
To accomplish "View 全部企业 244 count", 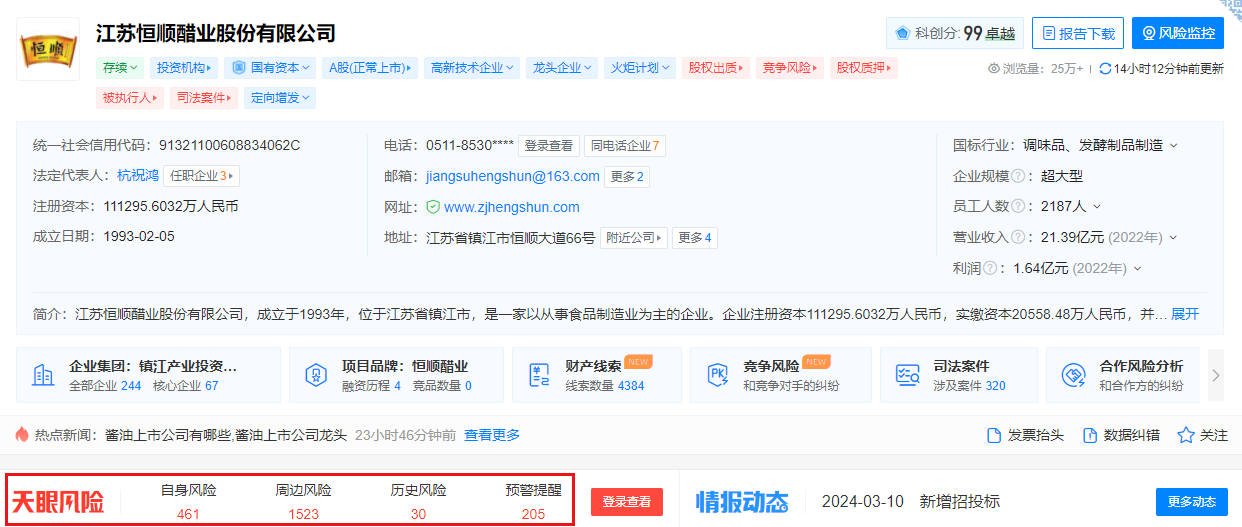I will [x=105, y=386].
